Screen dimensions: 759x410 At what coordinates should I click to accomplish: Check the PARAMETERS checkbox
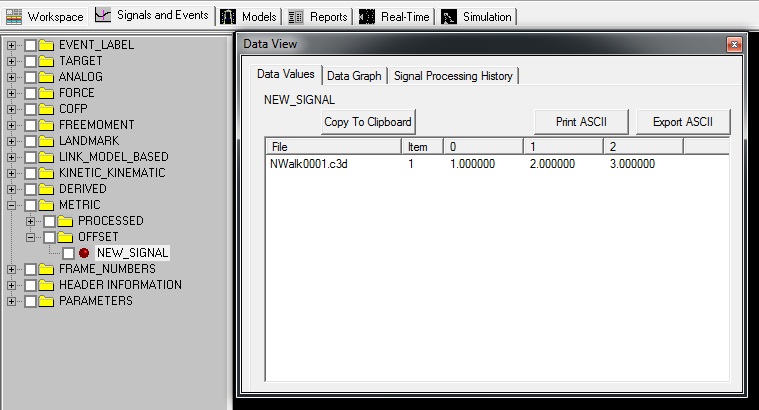click(30, 301)
